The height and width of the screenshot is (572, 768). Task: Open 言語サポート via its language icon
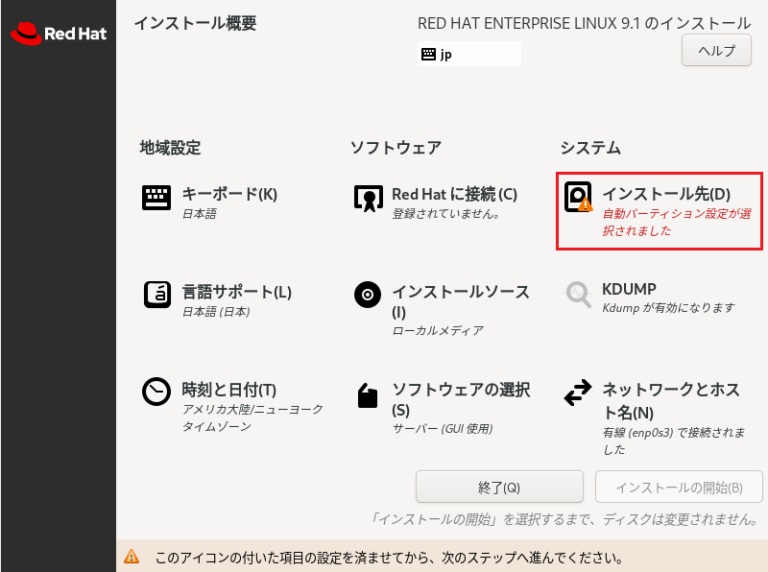(156, 295)
